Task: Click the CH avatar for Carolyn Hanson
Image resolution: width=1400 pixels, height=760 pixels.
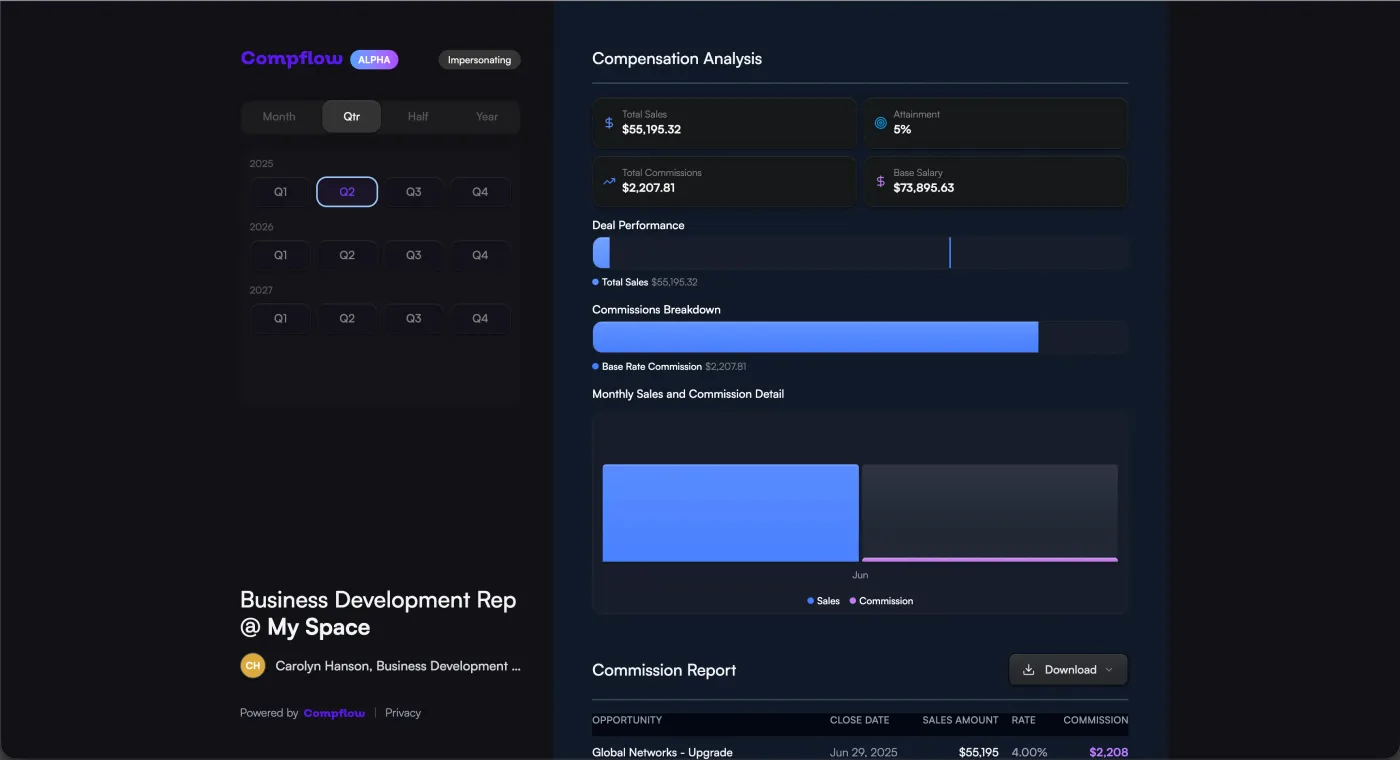Action: 253,666
